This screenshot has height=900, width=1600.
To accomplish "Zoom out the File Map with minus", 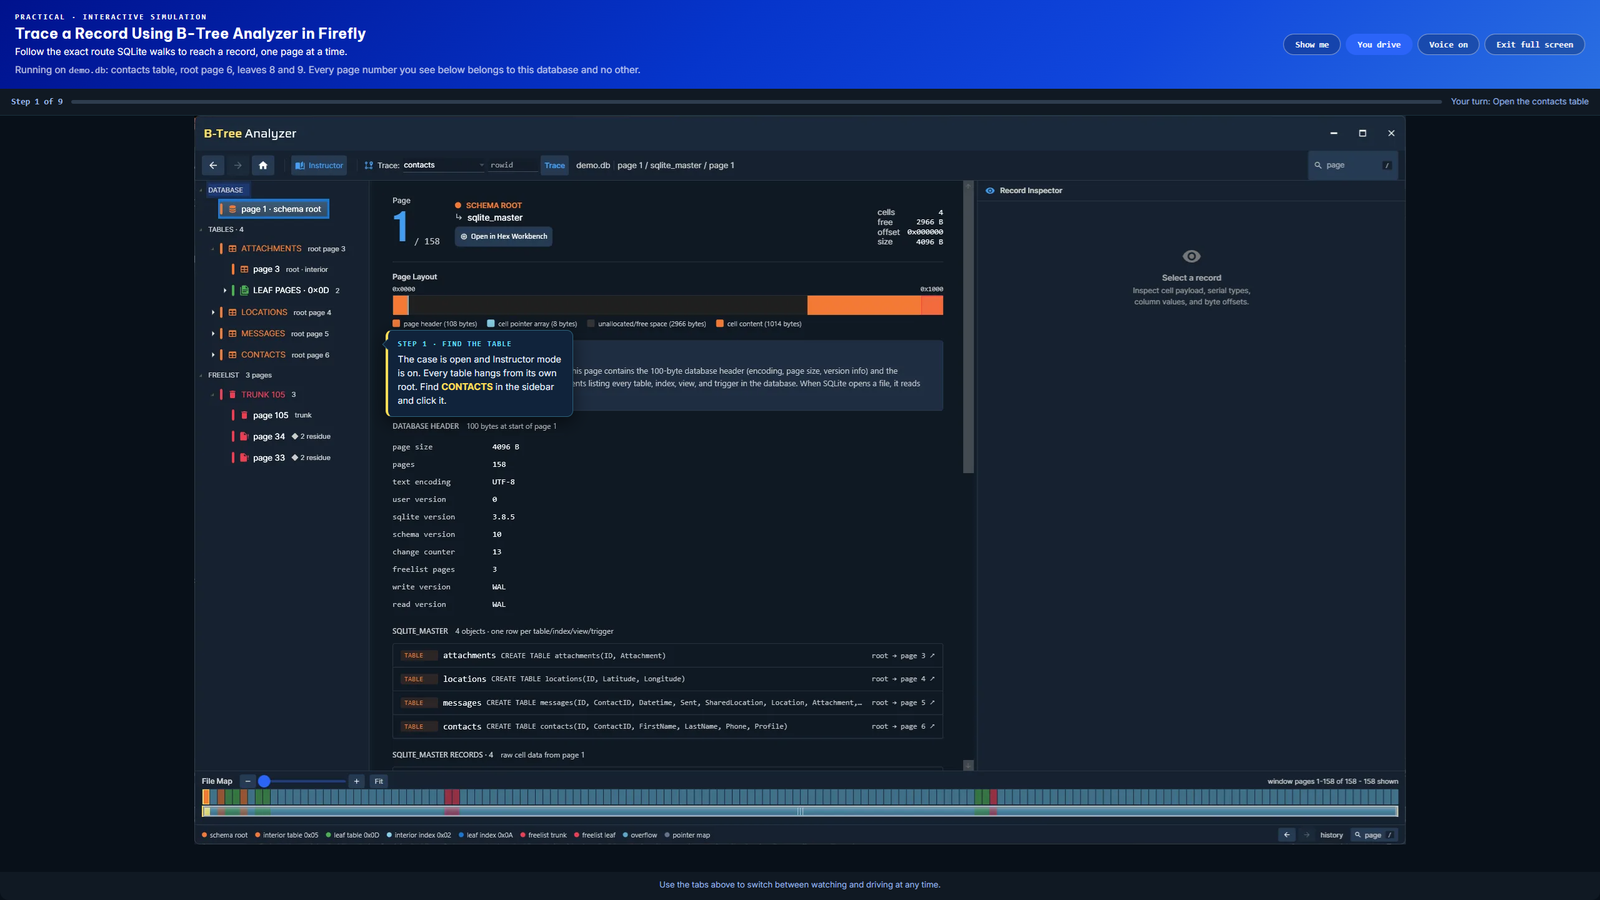I will (247, 781).
